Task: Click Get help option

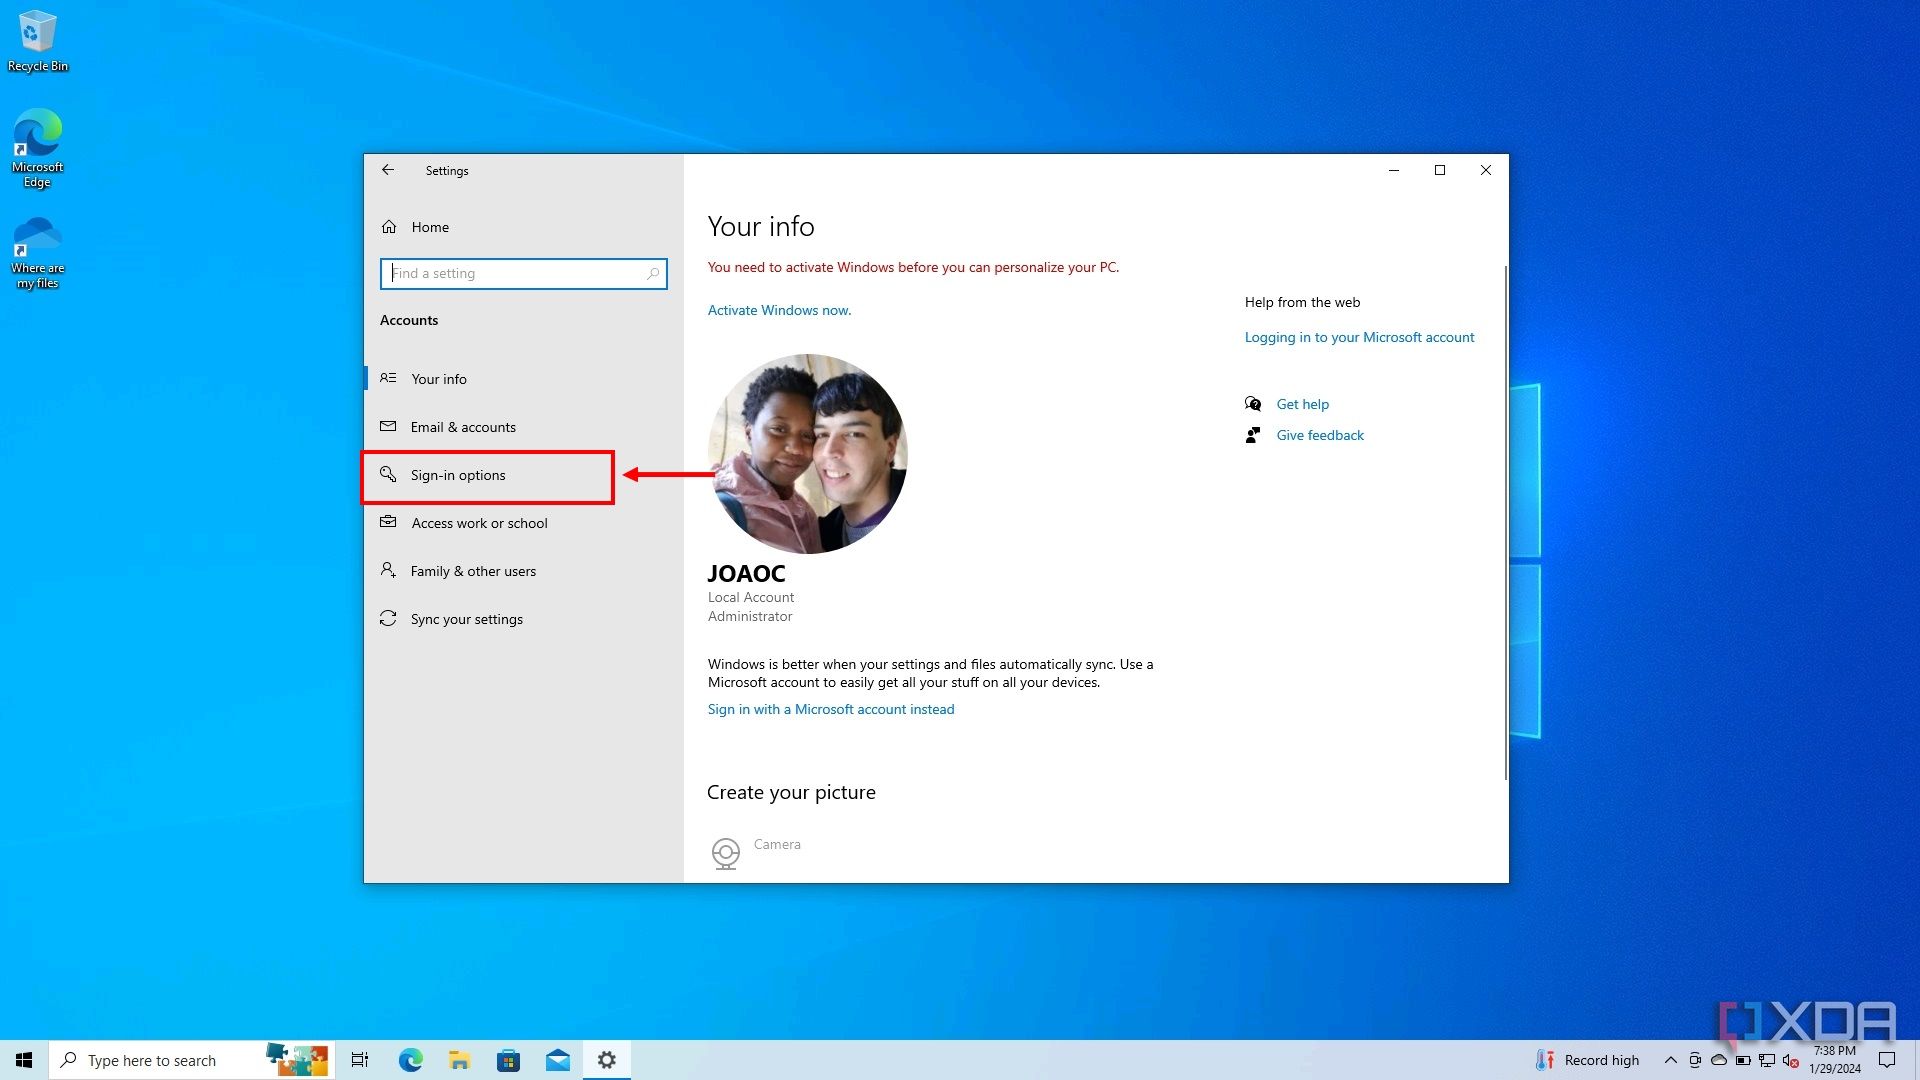Action: click(1302, 404)
